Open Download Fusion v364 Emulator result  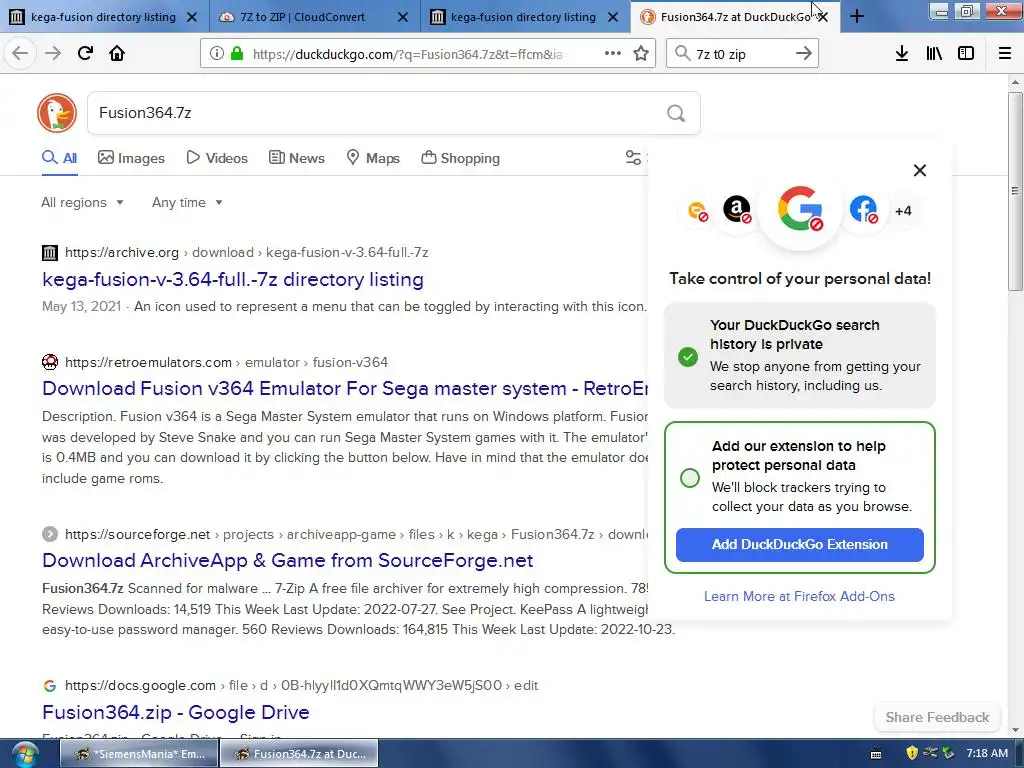[345, 389]
